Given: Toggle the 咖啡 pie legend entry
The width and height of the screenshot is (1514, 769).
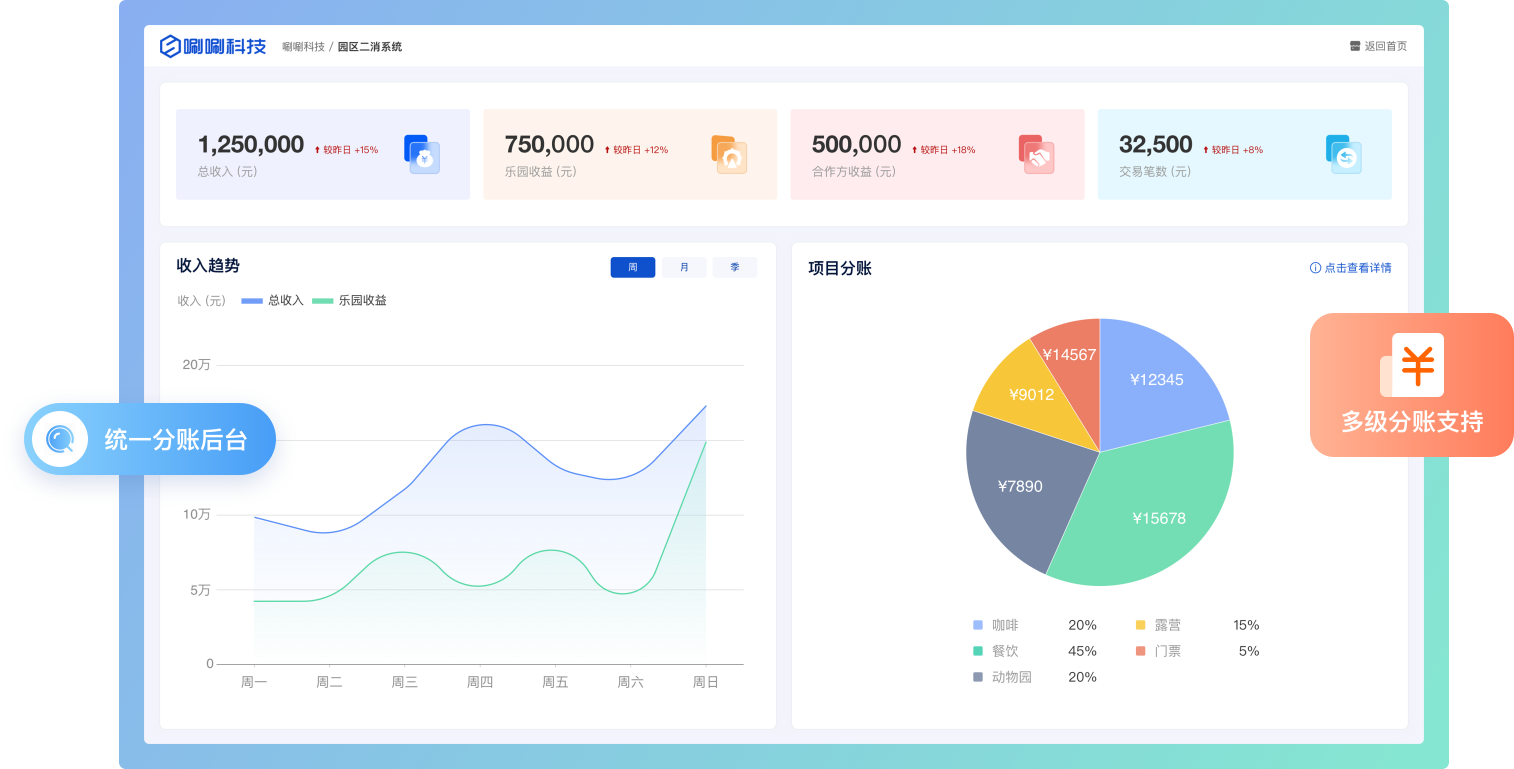Looking at the screenshot, I should pyautogui.click(x=1004, y=625).
